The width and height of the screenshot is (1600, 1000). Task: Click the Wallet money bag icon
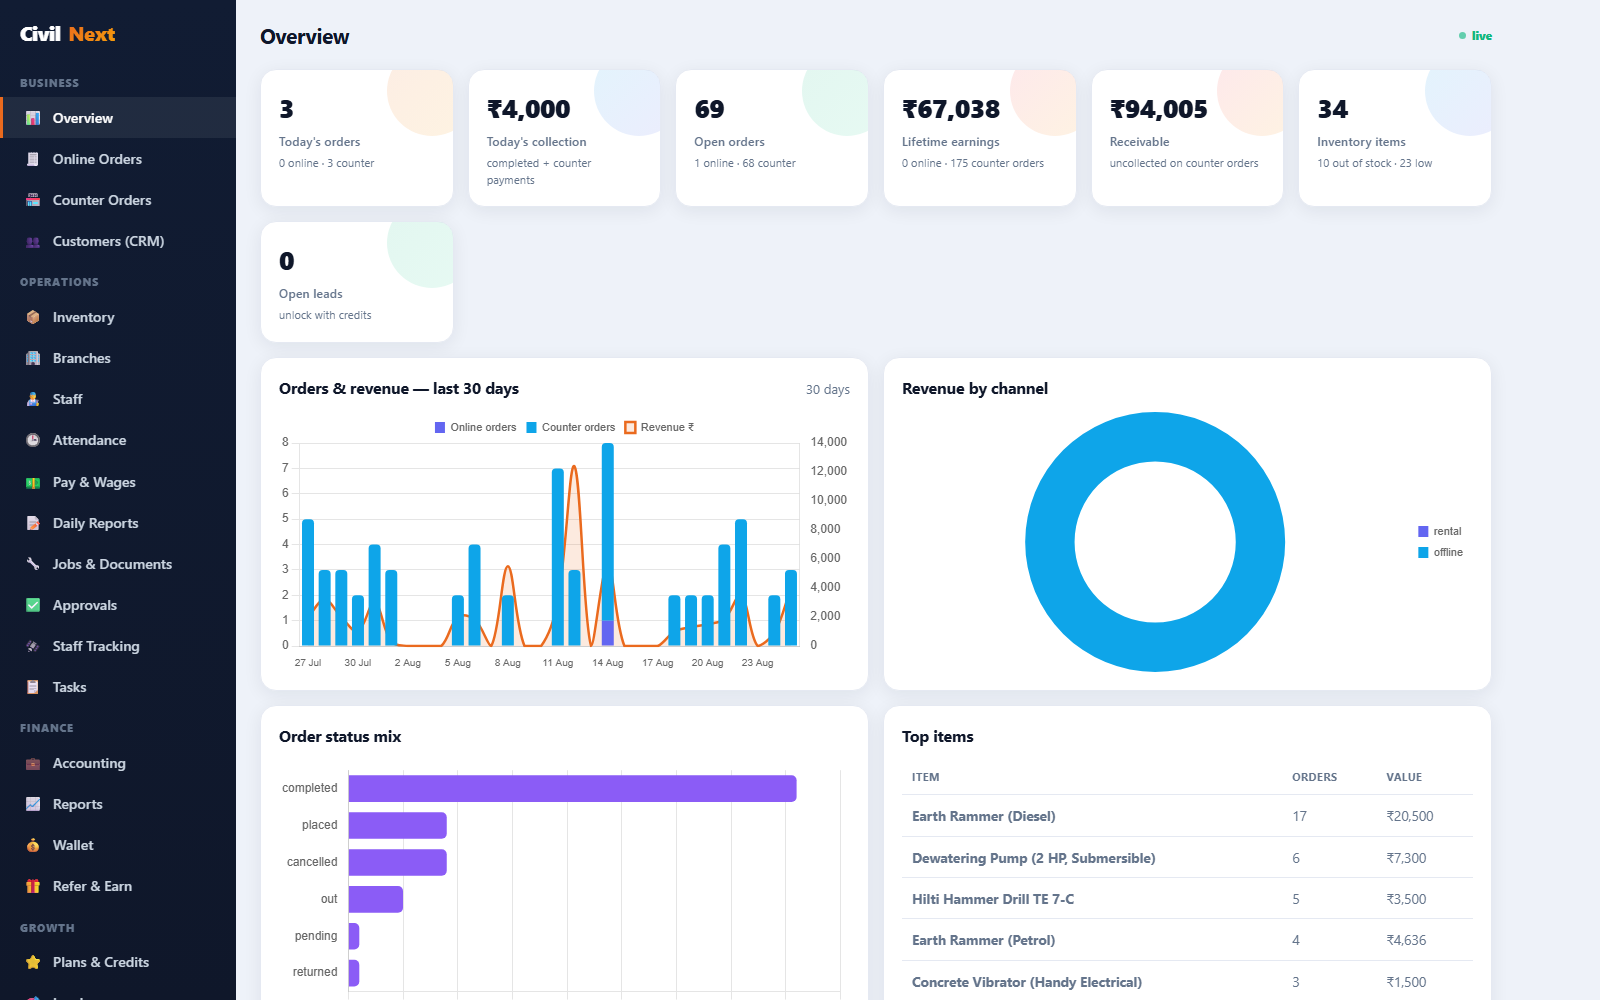33,845
